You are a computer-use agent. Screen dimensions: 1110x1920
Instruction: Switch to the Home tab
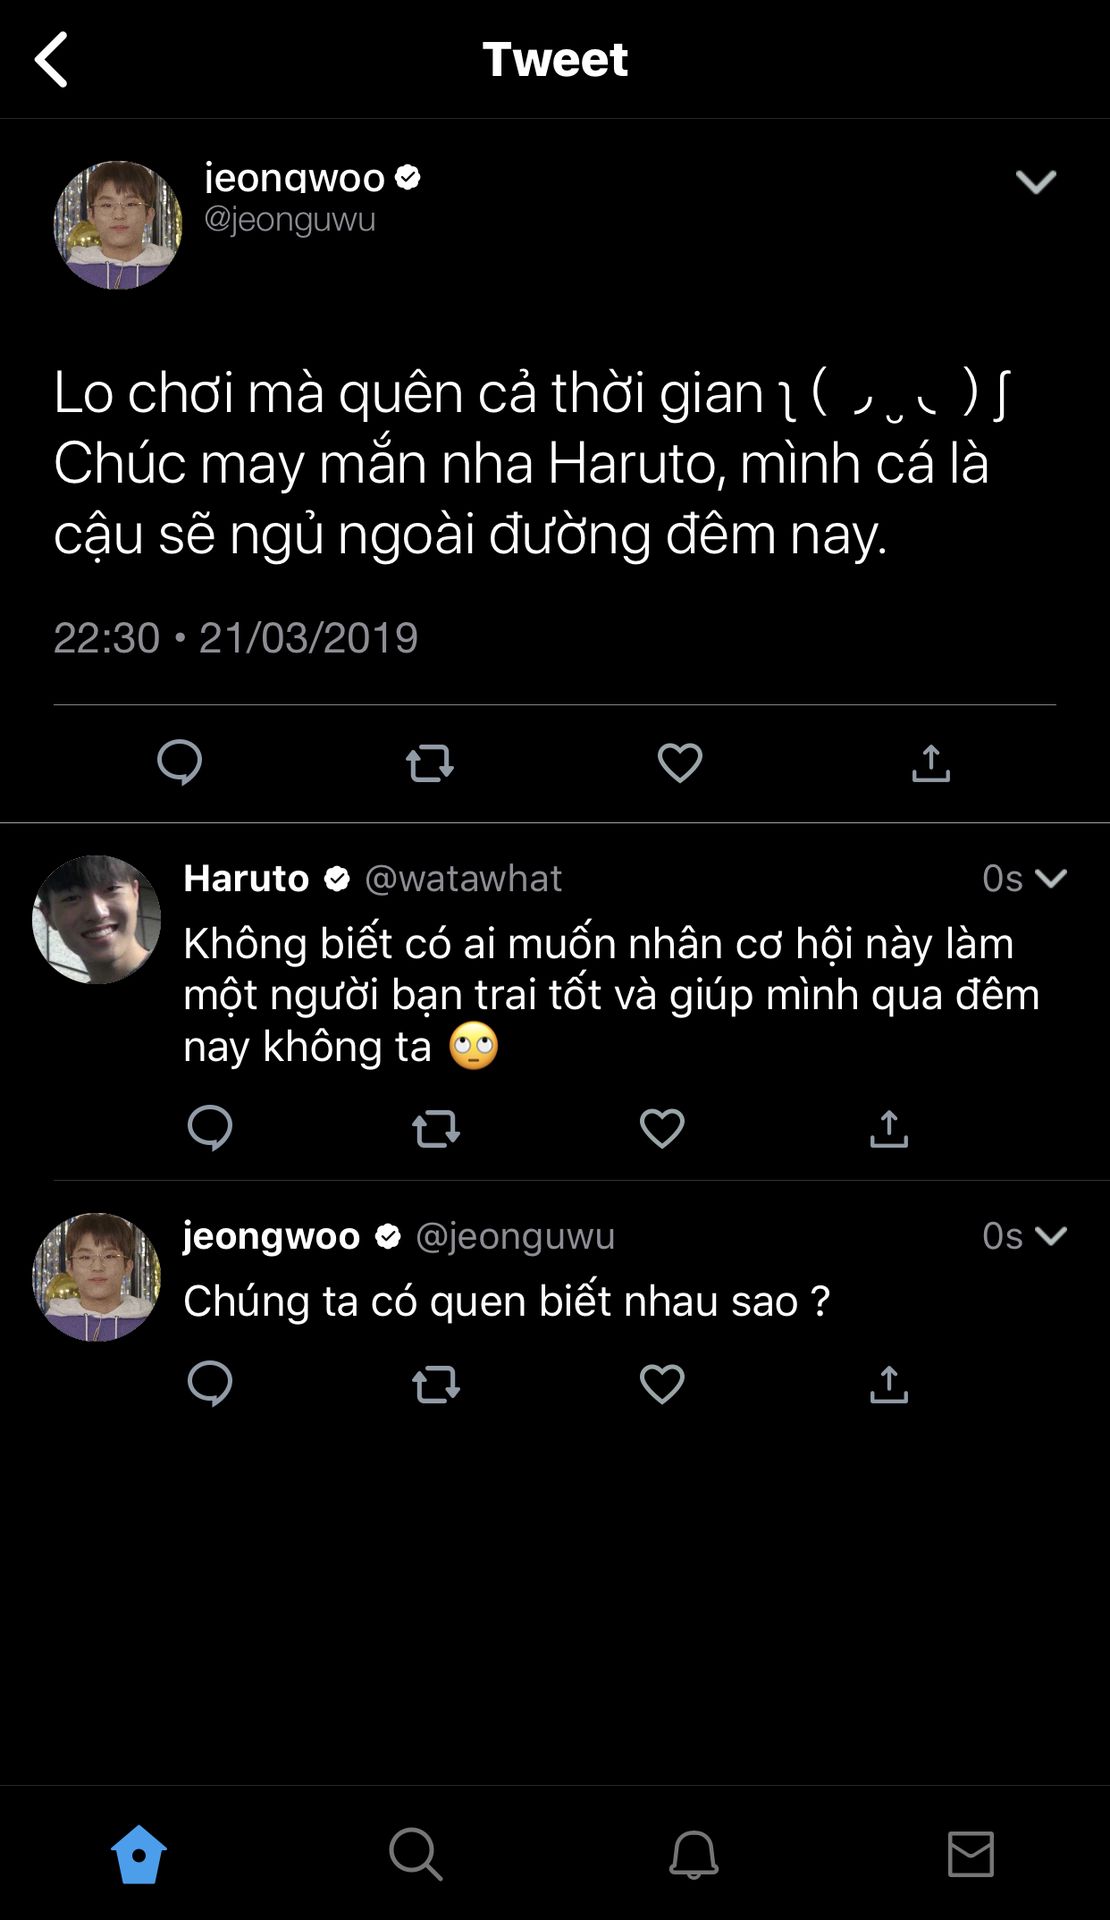139,1855
